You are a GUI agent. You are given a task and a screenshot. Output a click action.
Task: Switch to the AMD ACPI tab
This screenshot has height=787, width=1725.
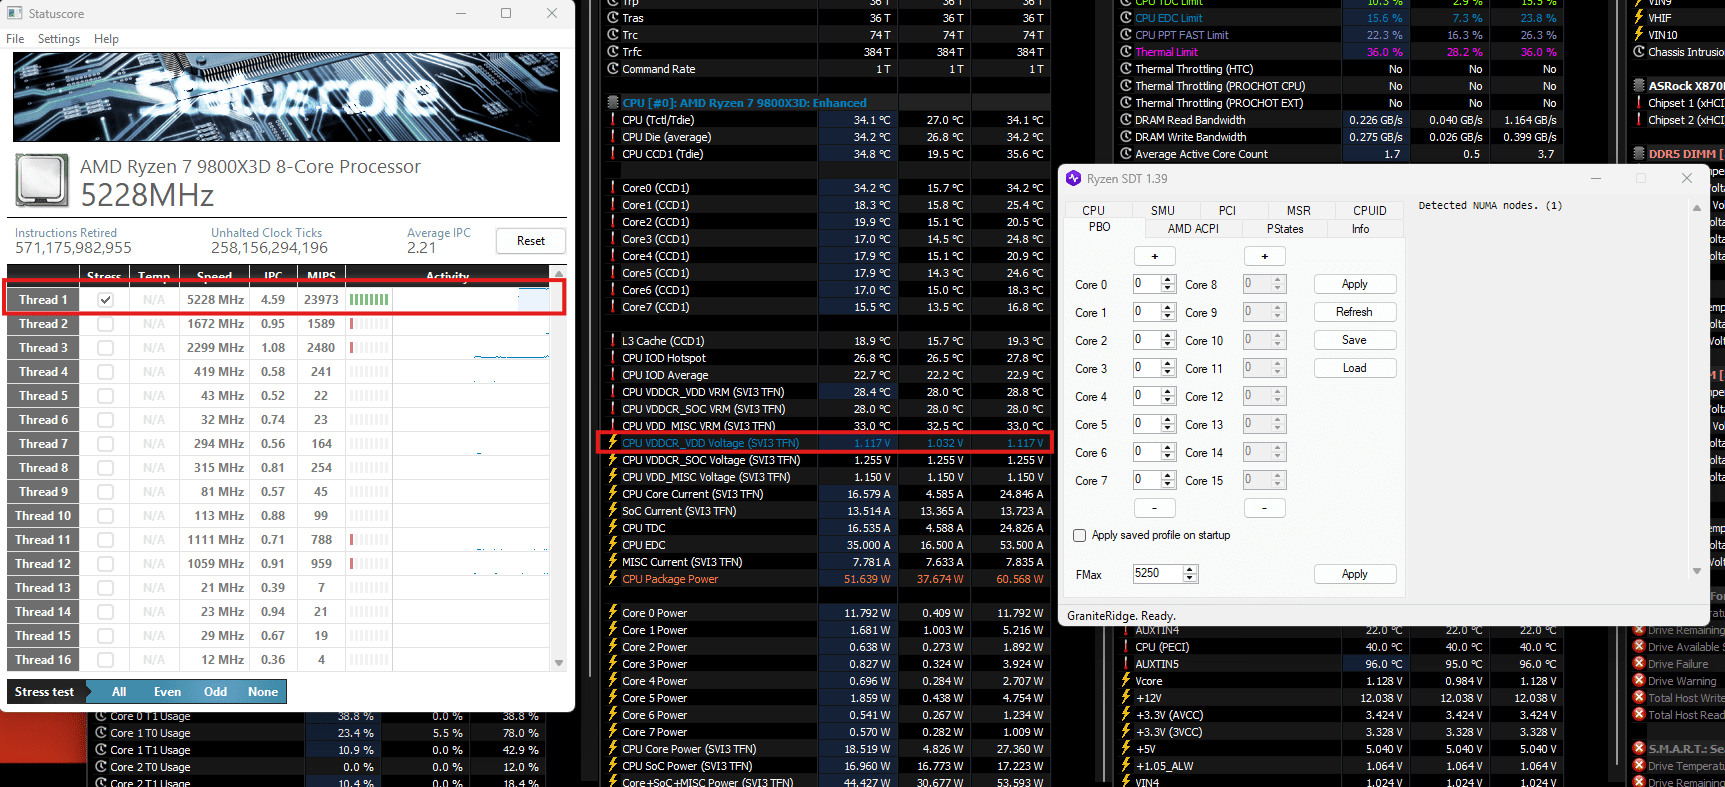point(1193,229)
